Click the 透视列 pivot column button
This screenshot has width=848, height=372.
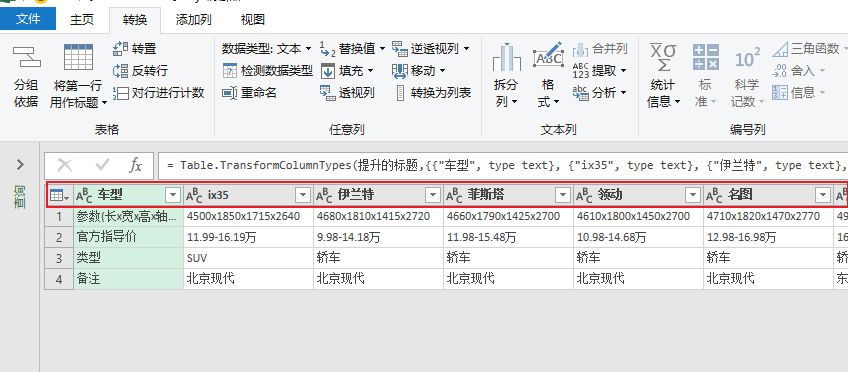(x=347, y=93)
